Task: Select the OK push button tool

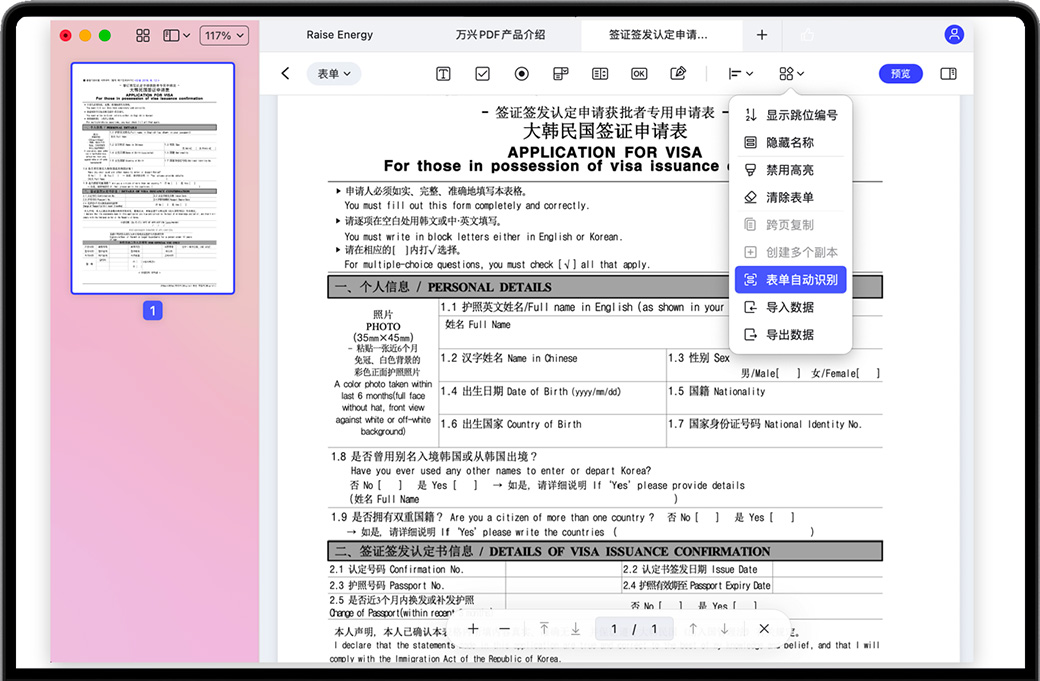Action: coord(639,74)
